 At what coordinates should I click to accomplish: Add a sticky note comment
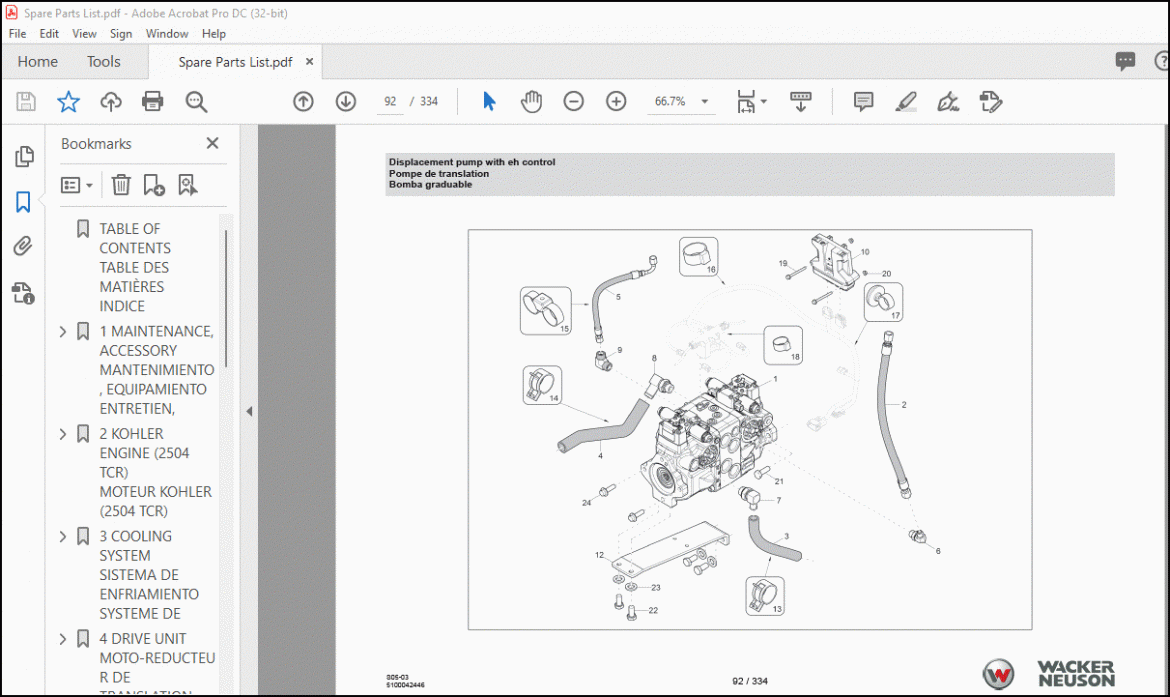click(863, 101)
